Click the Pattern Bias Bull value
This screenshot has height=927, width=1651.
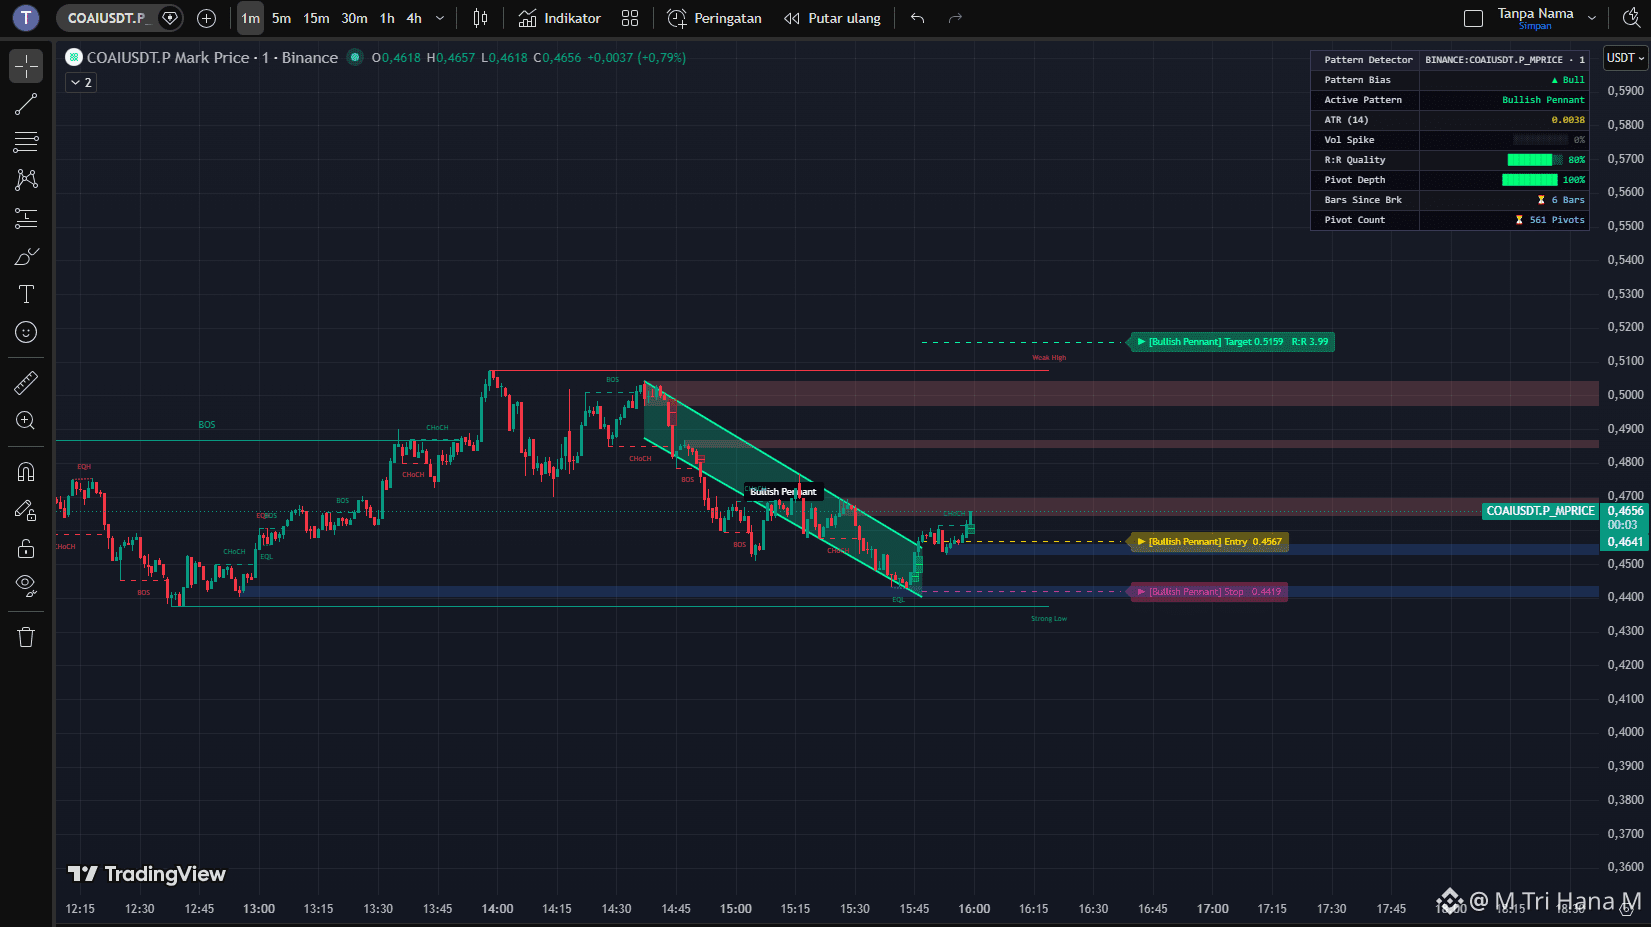1568,80
